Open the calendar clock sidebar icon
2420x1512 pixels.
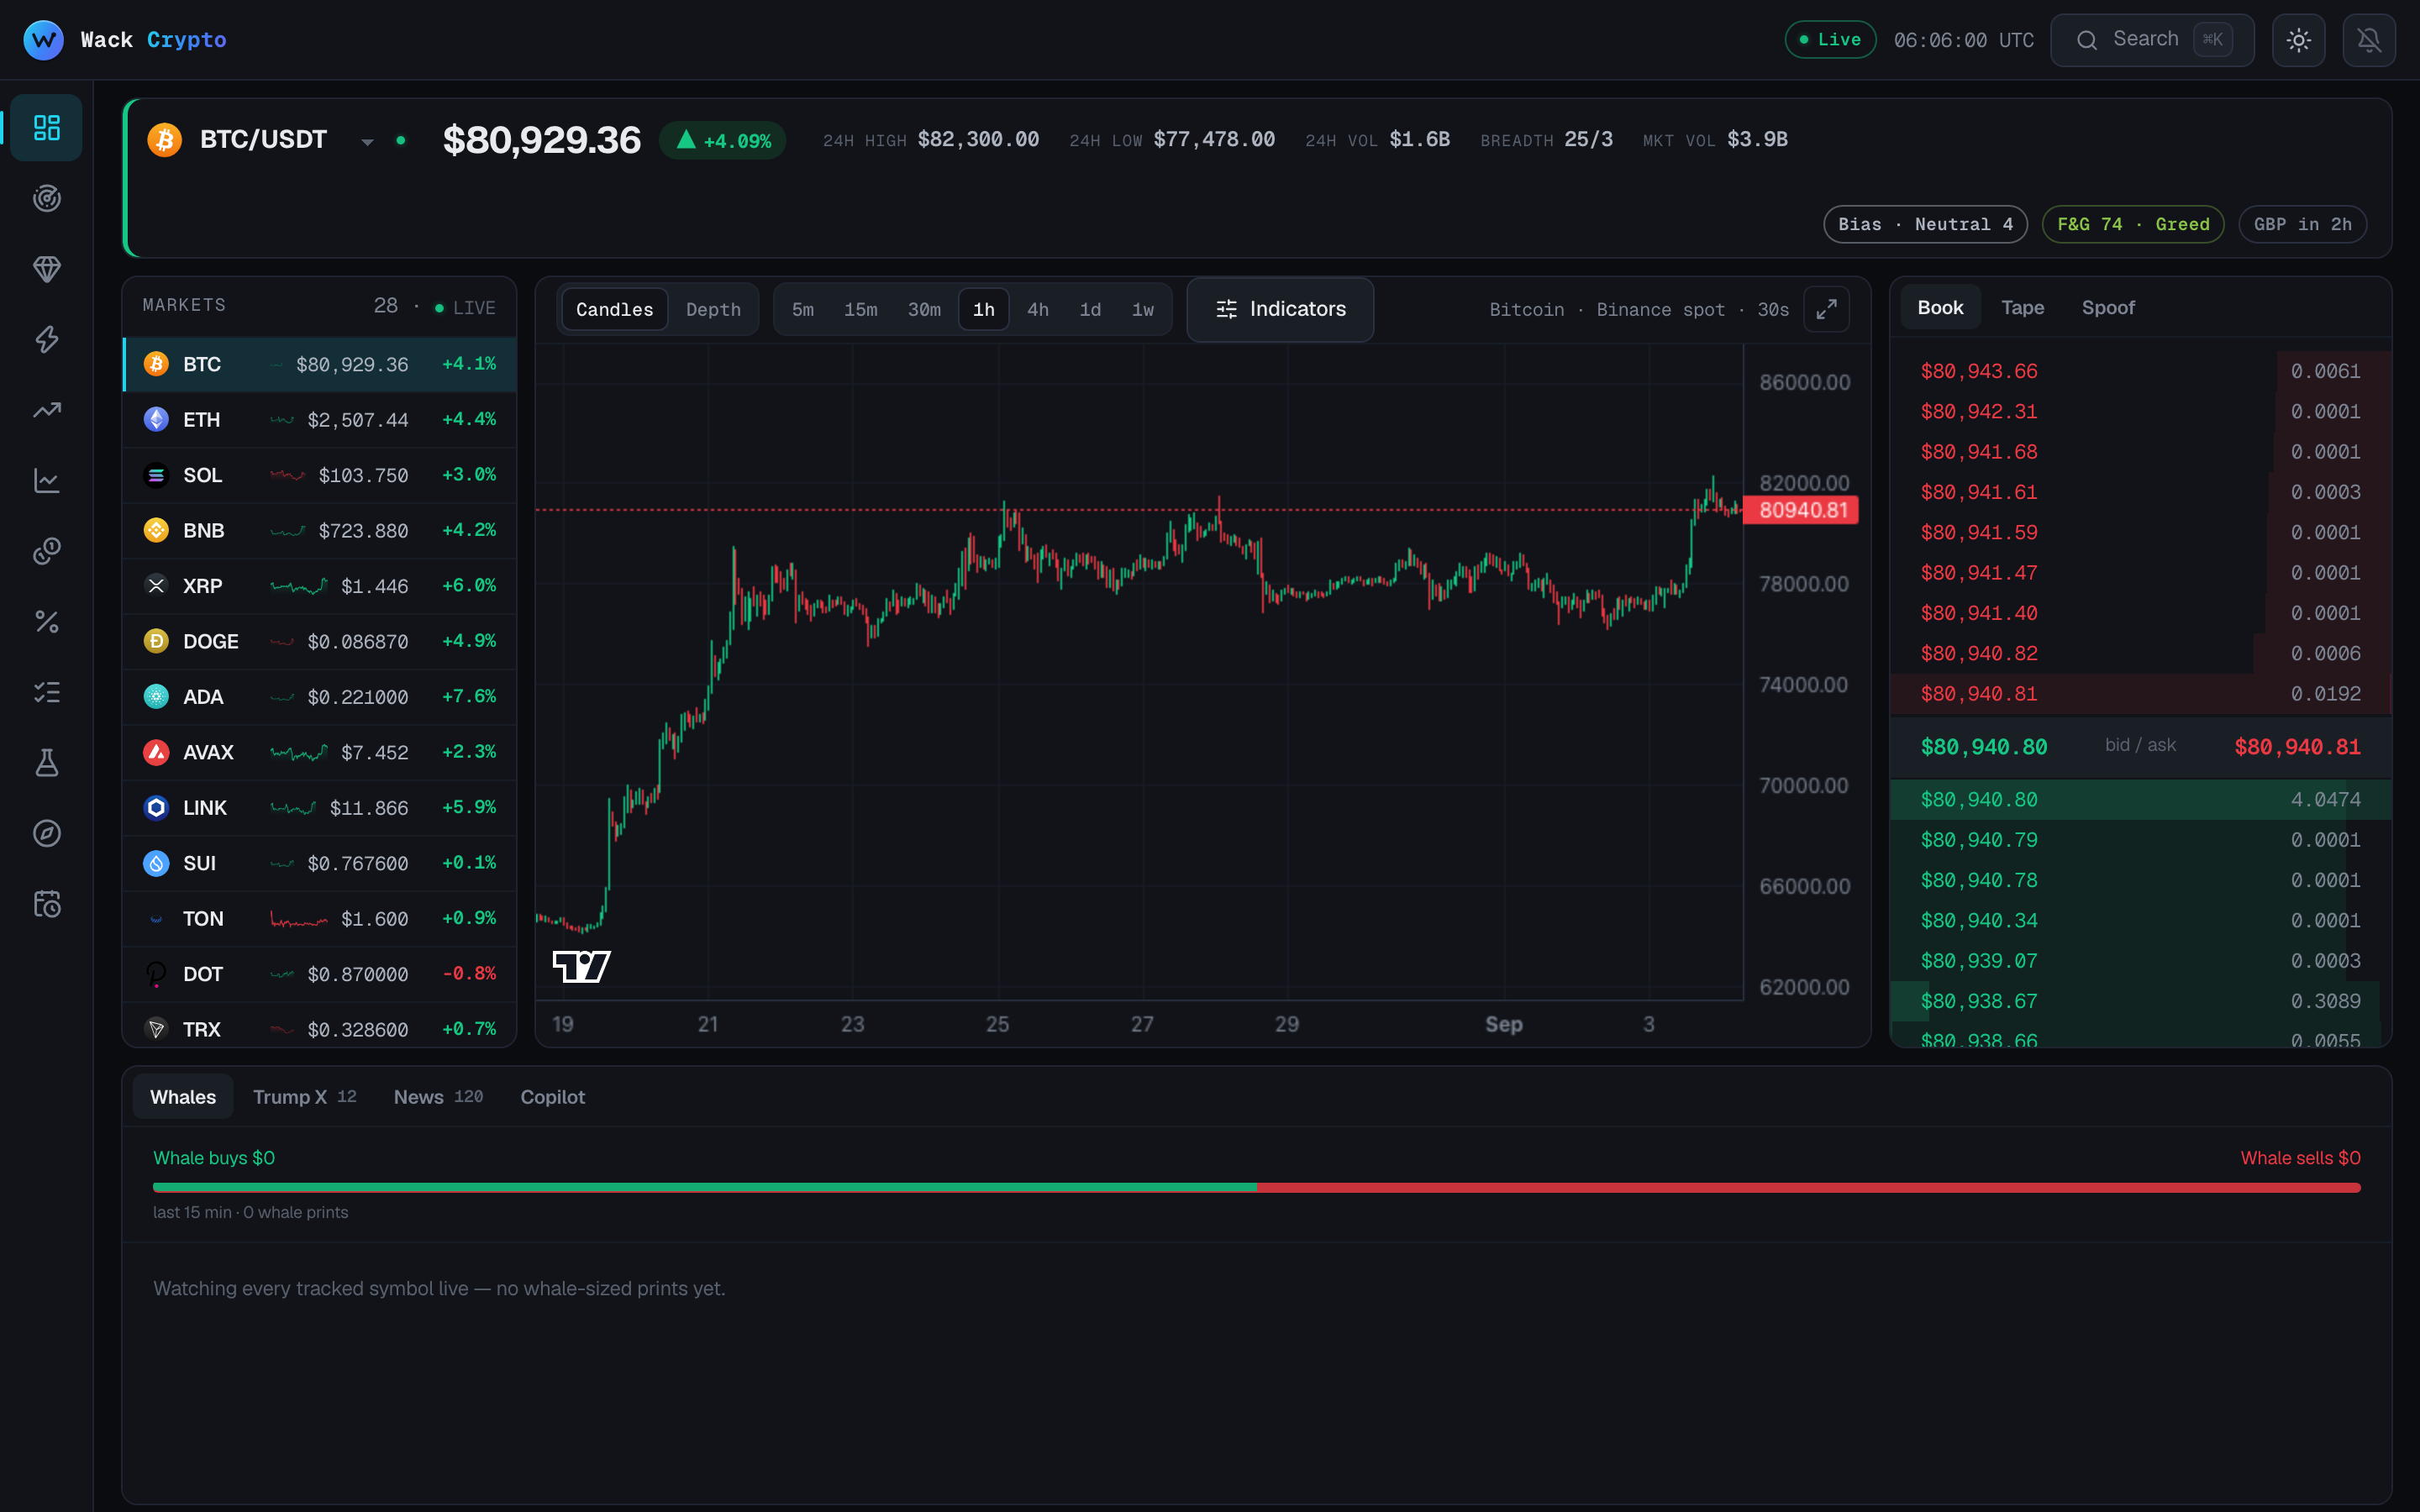pyautogui.click(x=47, y=904)
